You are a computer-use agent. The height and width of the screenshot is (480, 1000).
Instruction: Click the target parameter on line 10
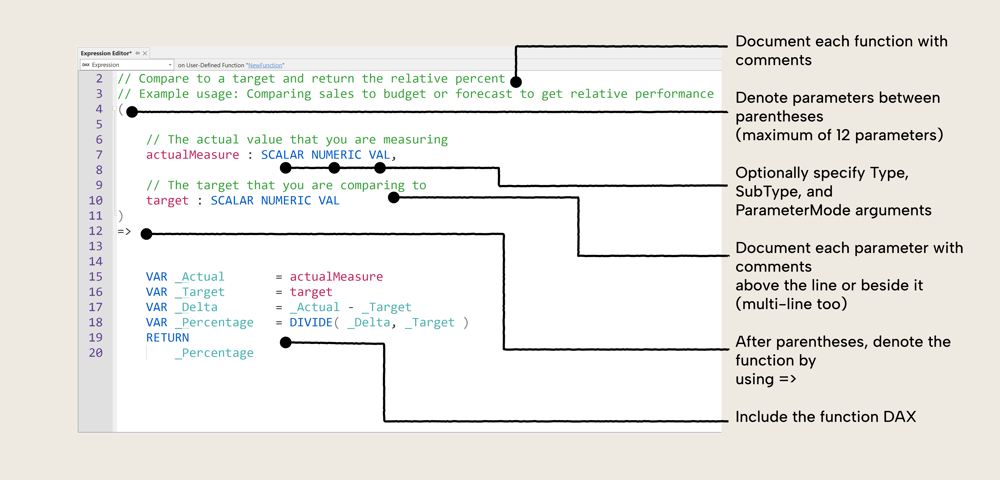pos(167,200)
